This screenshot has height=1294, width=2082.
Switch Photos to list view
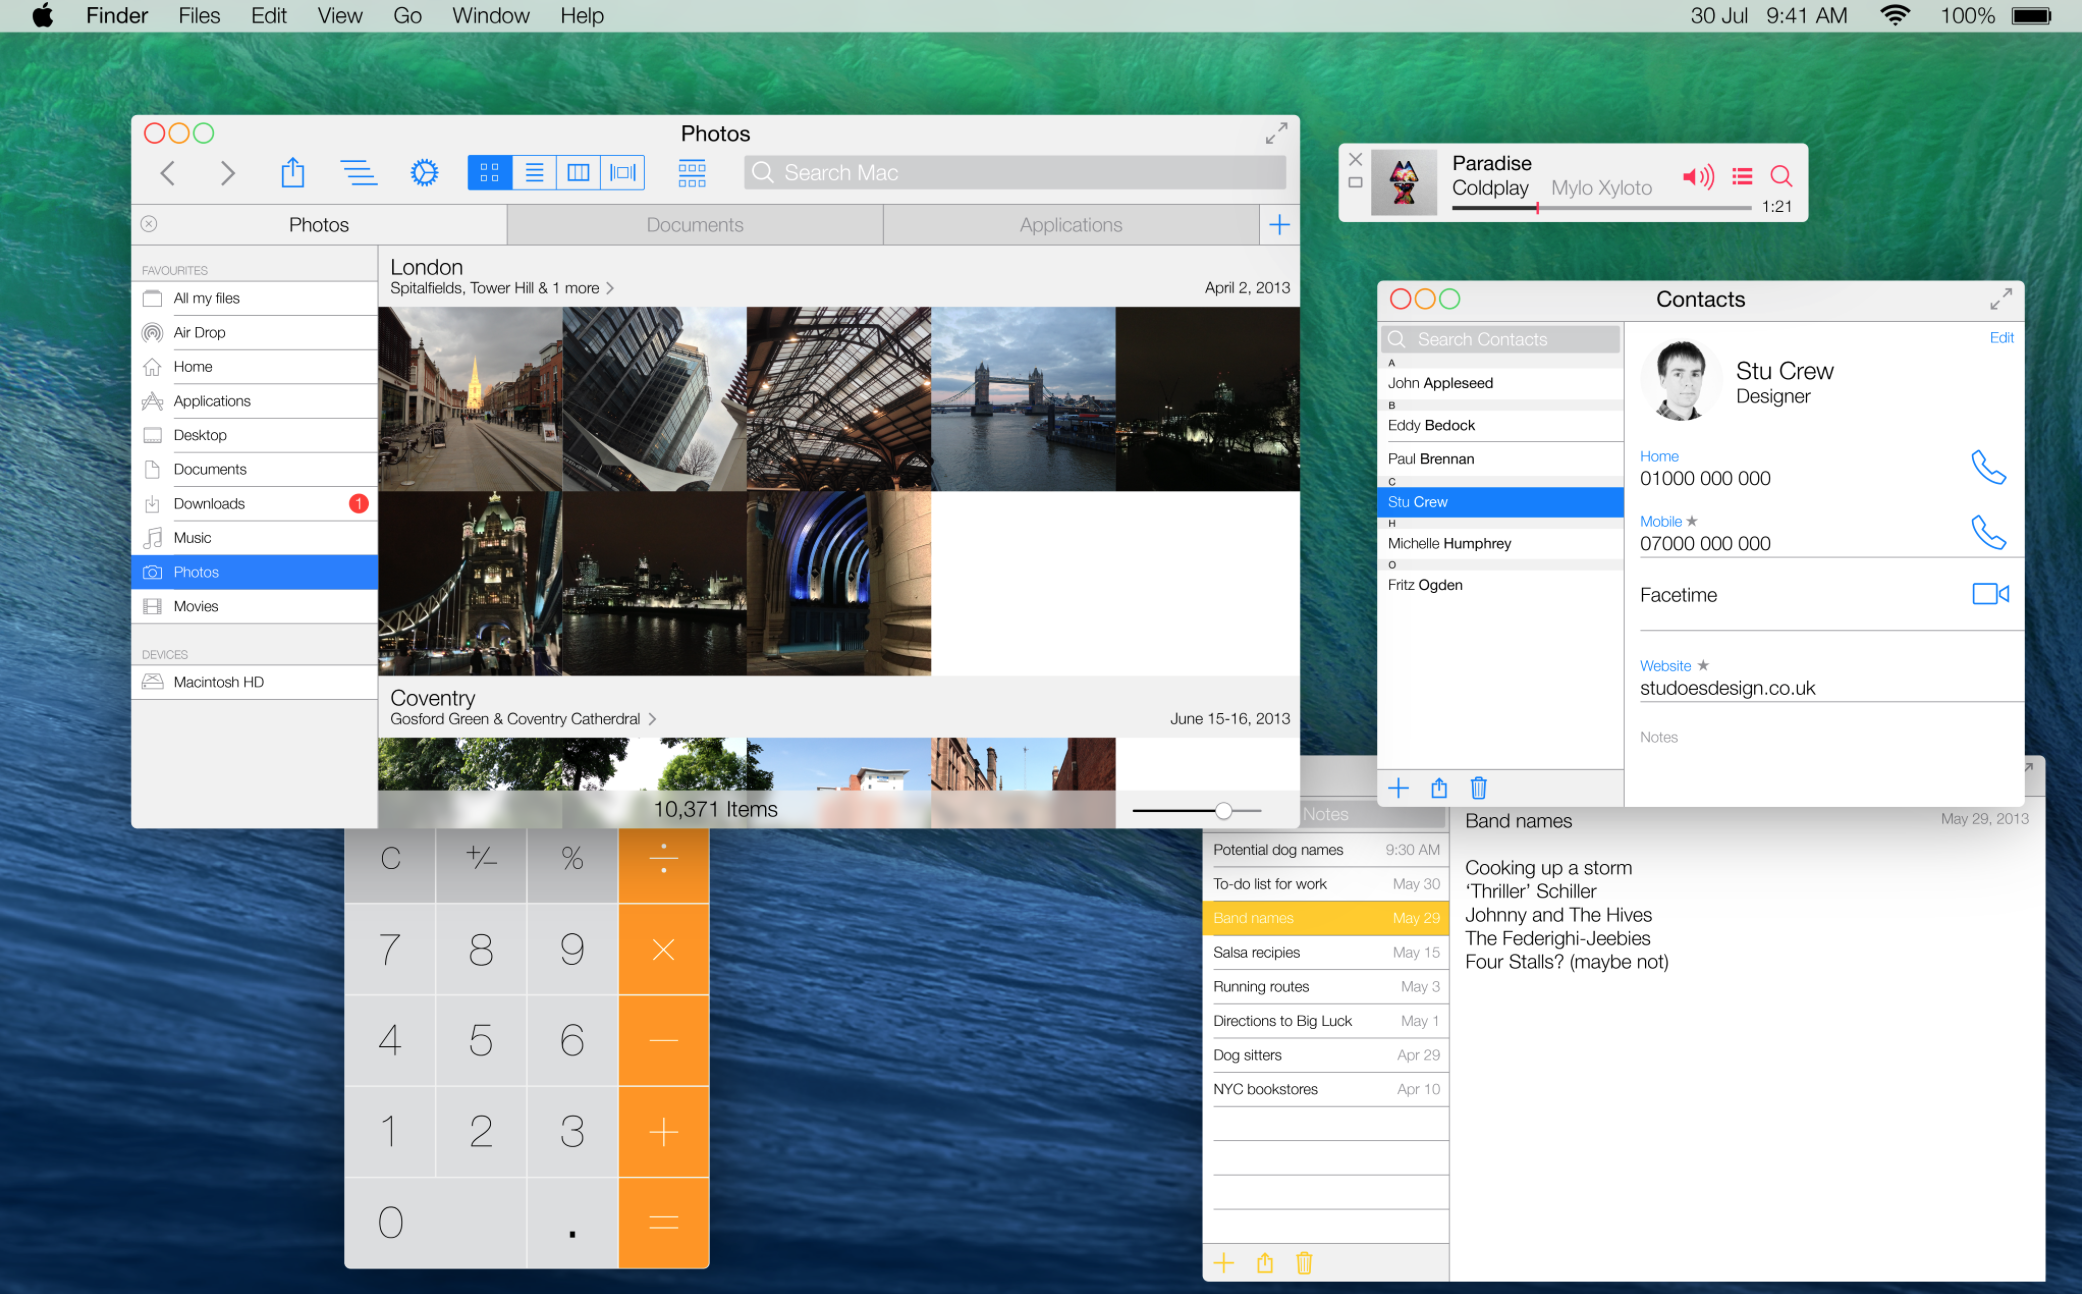534,172
